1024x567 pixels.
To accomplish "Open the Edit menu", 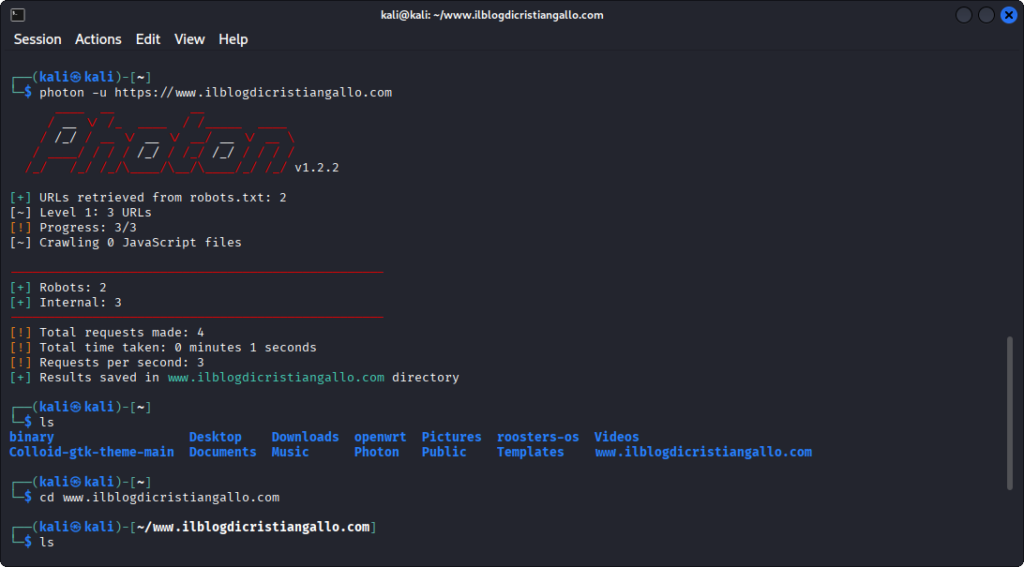I will click(x=148, y=39).
